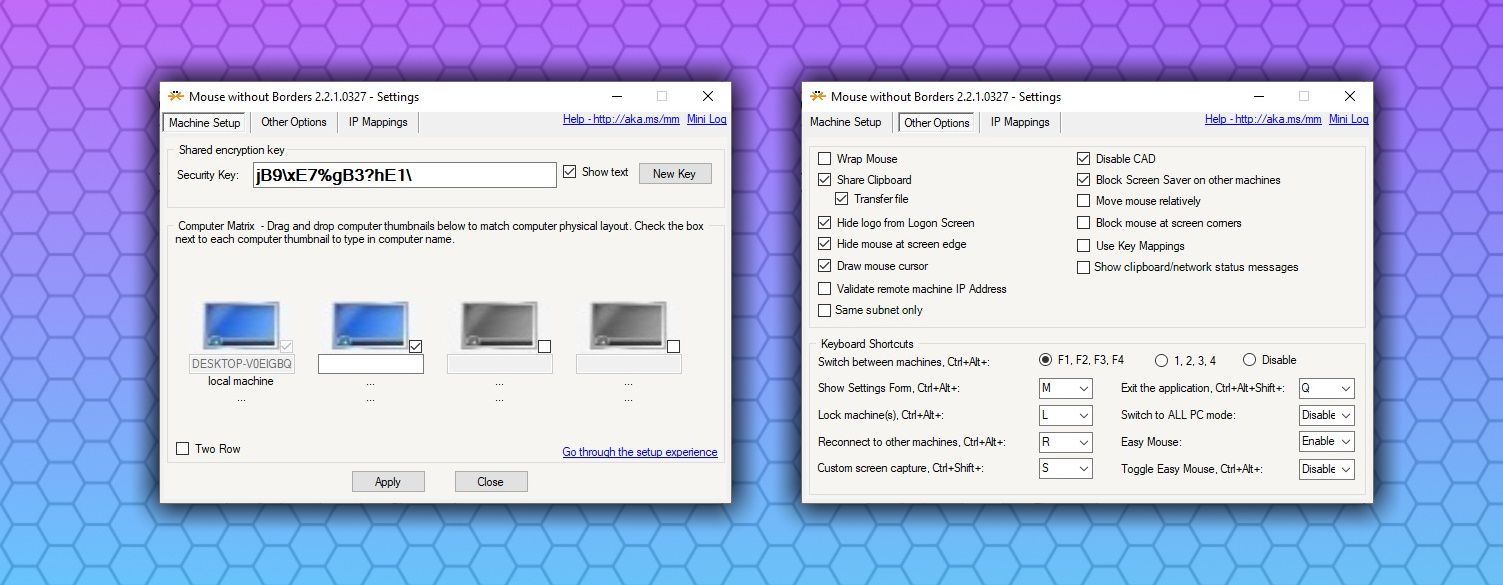
Task: Click the app icon in left window title bar
Action: tap(176, 97)
